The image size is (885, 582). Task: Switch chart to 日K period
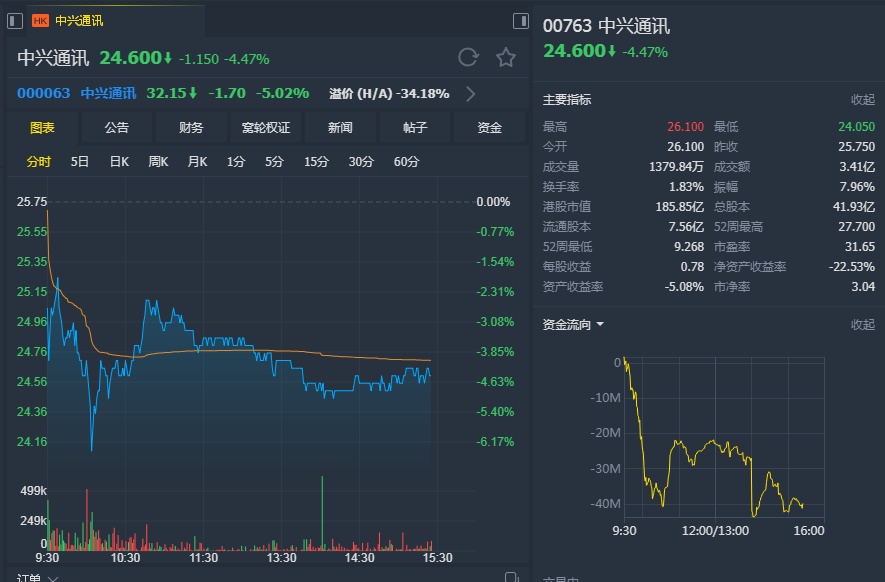click(119, 162)
